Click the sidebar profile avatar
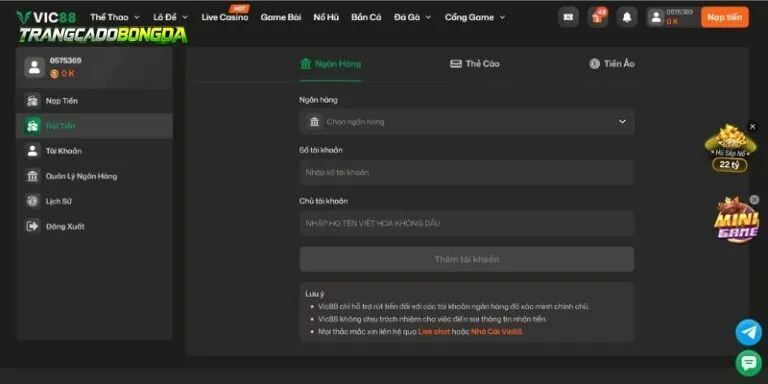This screenshot has width=768, height=384. pos(35,67)
